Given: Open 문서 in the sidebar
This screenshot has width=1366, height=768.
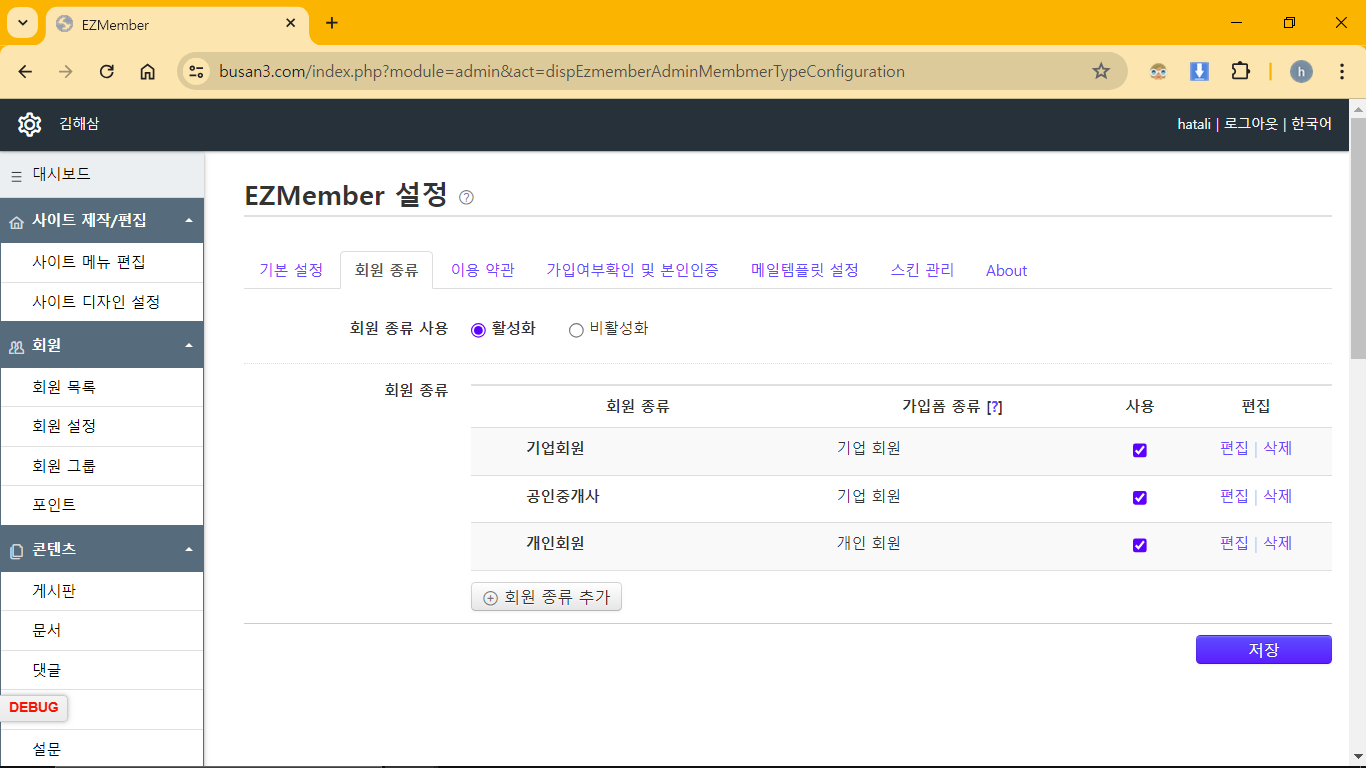Looking at the screenshot, I should (x=102, y=631).
